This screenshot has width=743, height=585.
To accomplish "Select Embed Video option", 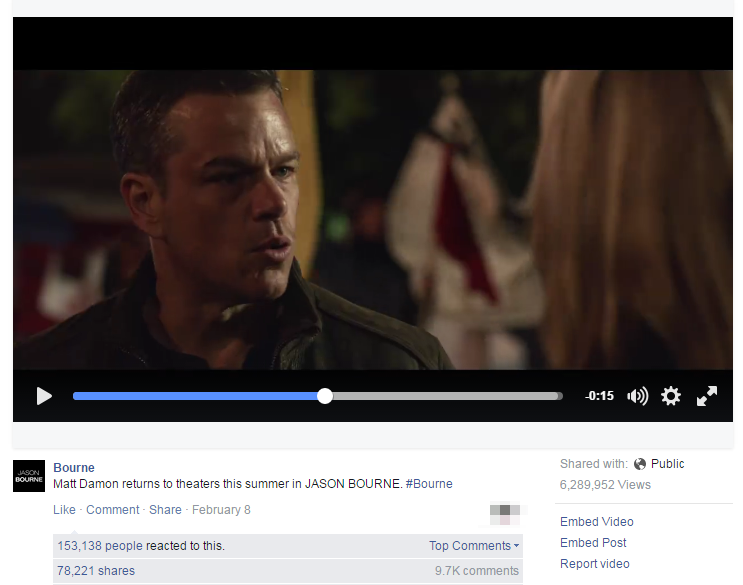I will click(x=596, y=522).
